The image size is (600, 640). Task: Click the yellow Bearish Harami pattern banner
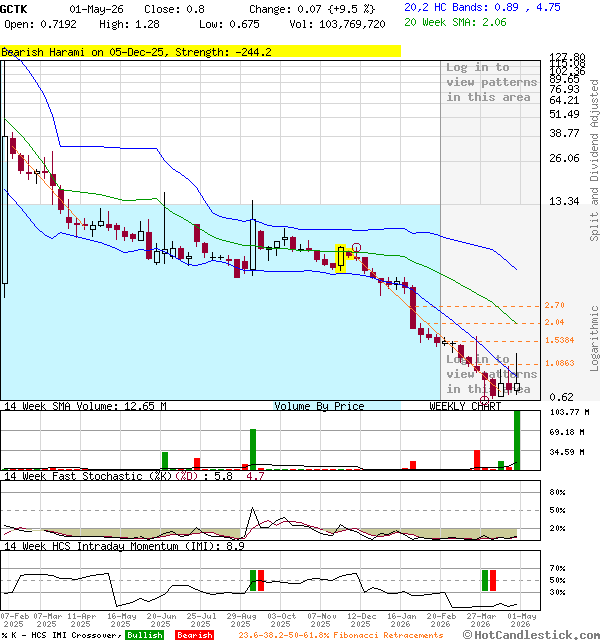tap(200, 52)
